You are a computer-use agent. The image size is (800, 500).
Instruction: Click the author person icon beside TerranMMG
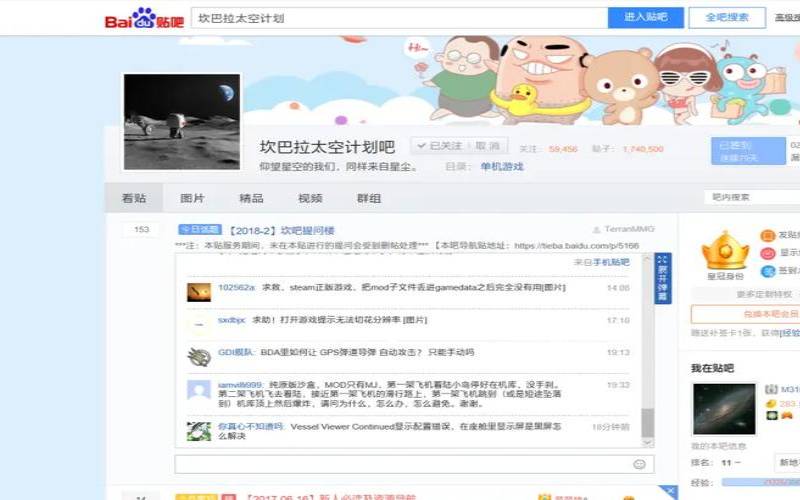[x=596, y=230]
